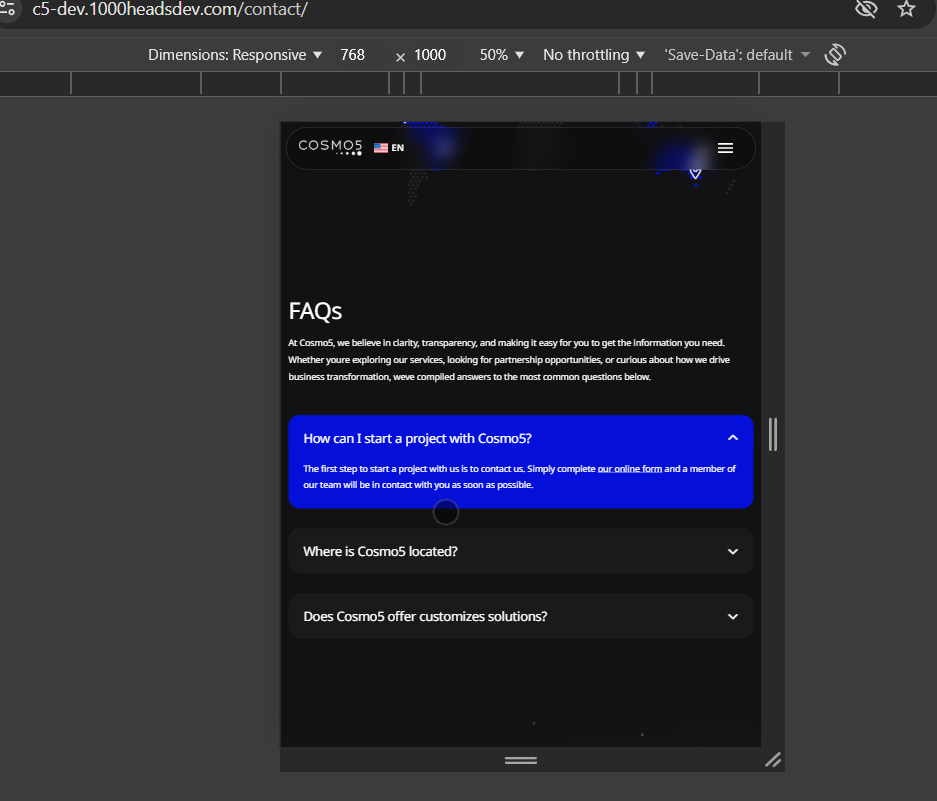Open the 50% zoom dropdown
The image size is (937, 801).
(501, 55)
